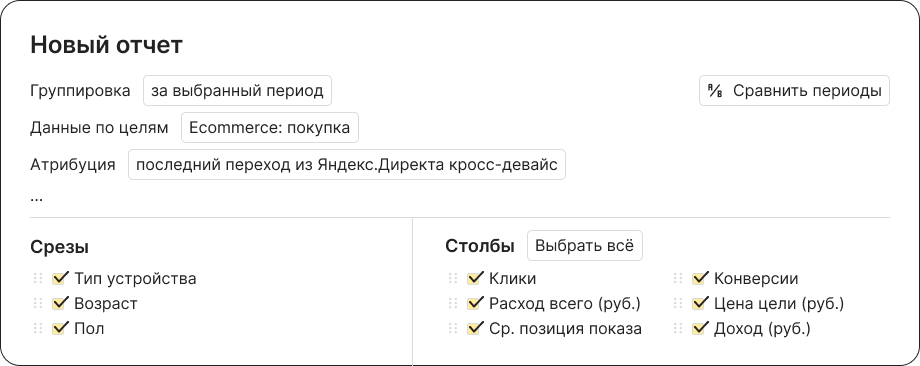Toggle the Пол checkbox
The height and width of the screenshot is (366, 920).
[60, 328]
